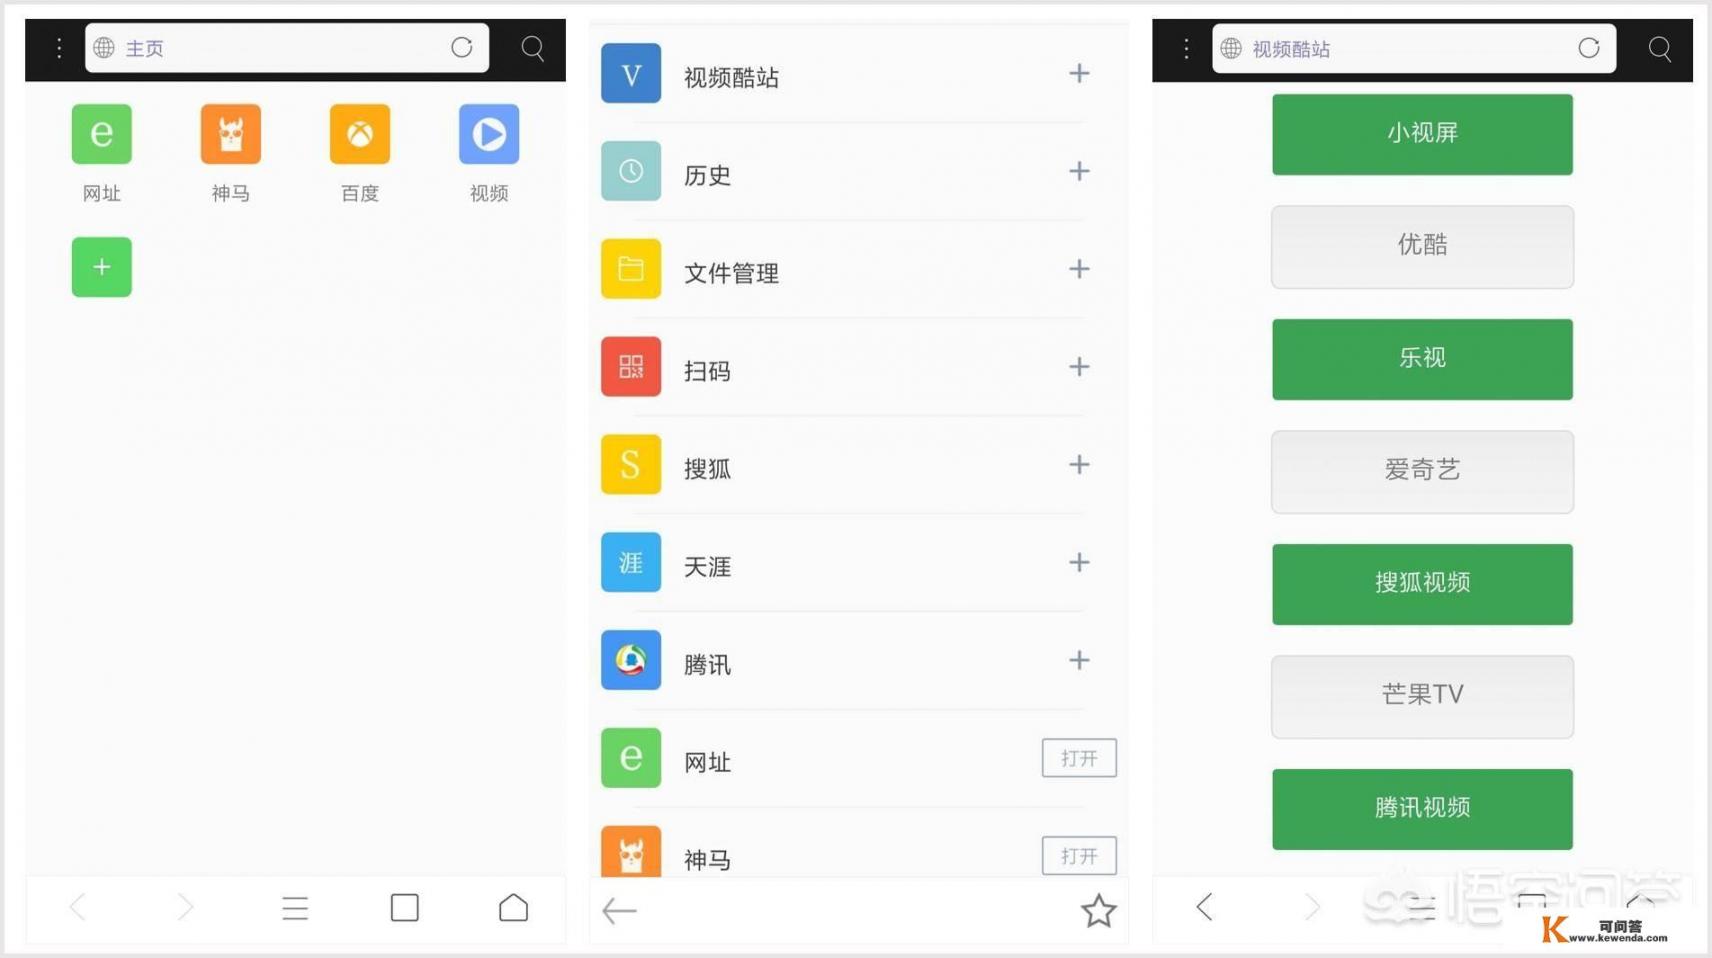The width and height of the screenshot is (1712, 958).
Task: Open 优酷 in 视频酷站 page
Action: 1422,247
